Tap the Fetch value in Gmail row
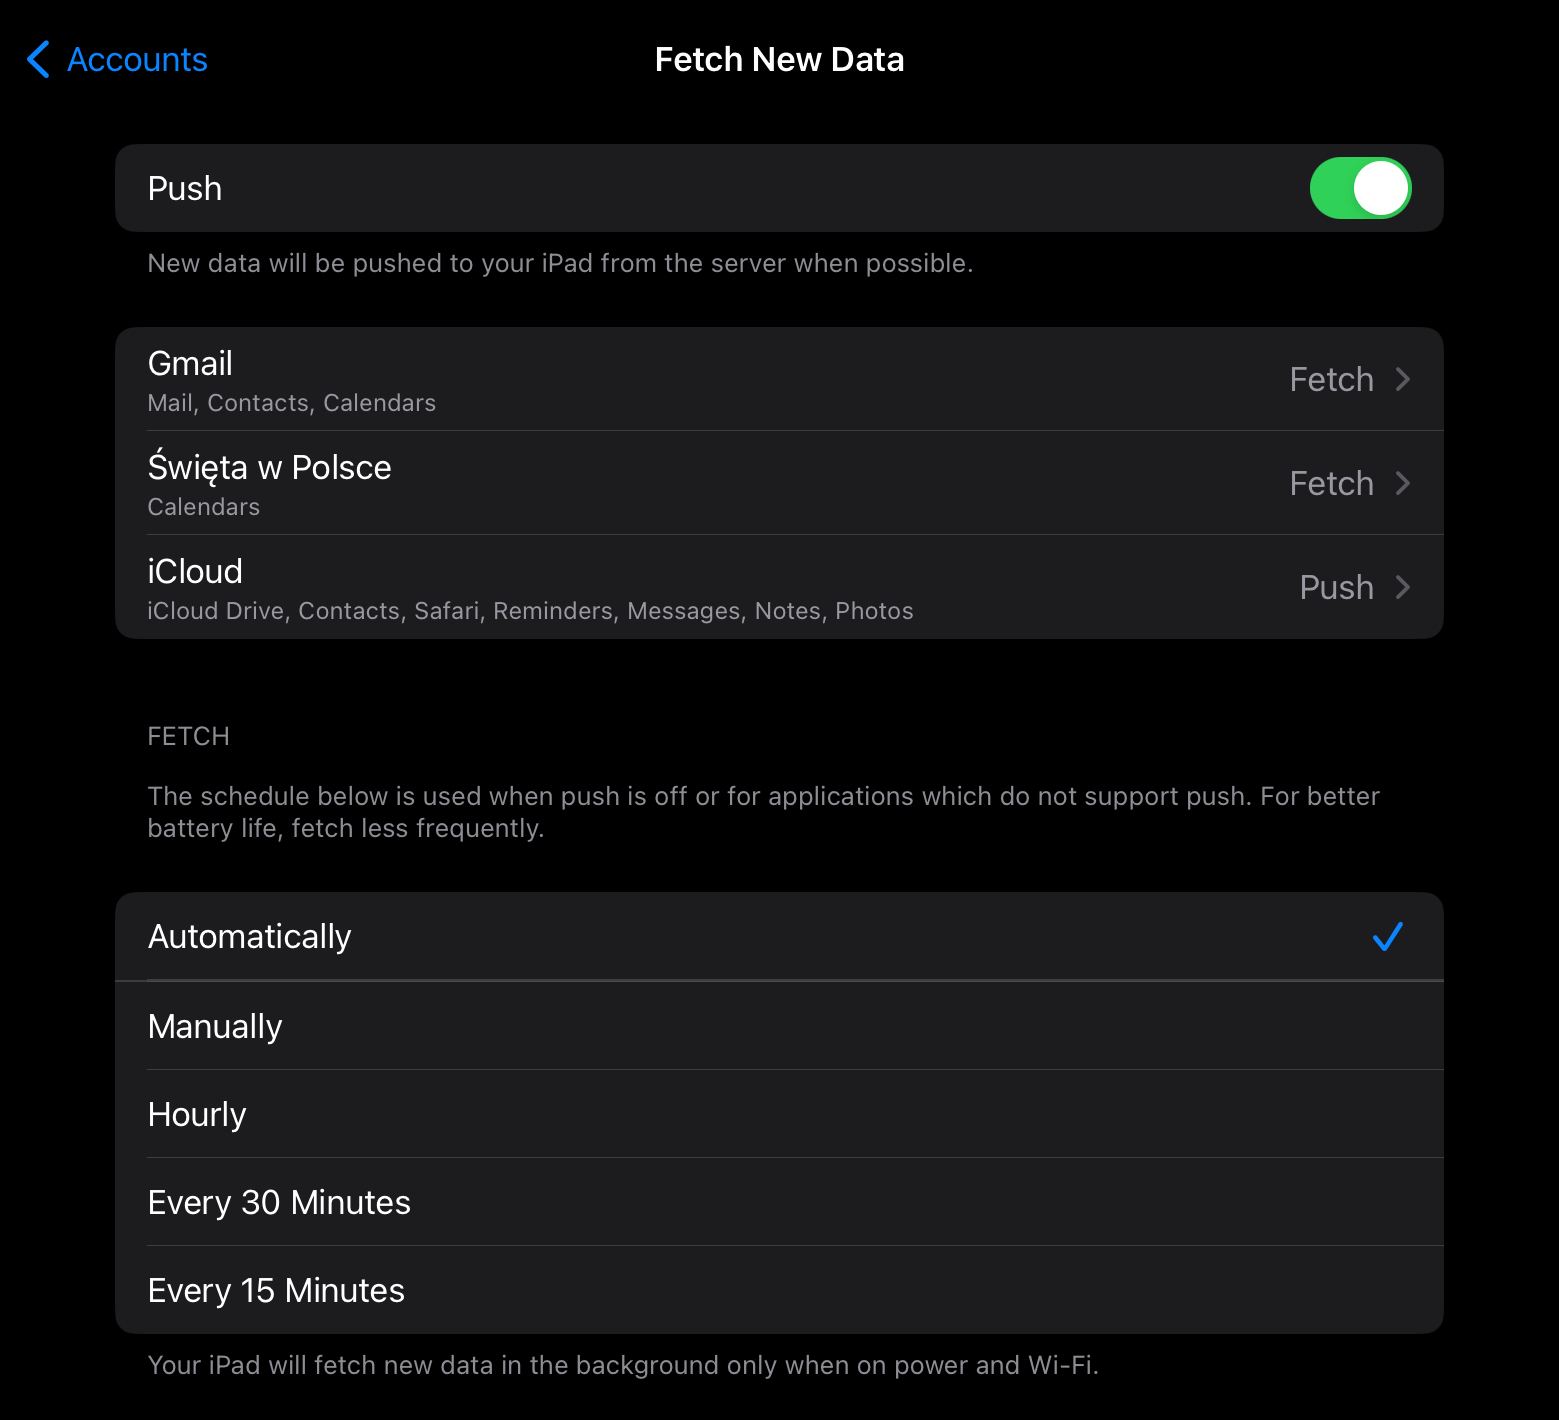The height and width of the screenshot is (1420, 1559). point(1331,380)
